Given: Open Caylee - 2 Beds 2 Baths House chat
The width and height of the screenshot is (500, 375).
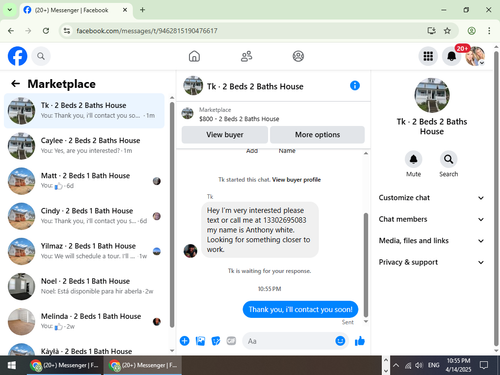Looking at the screenshot, I should [x=84, y=146].
